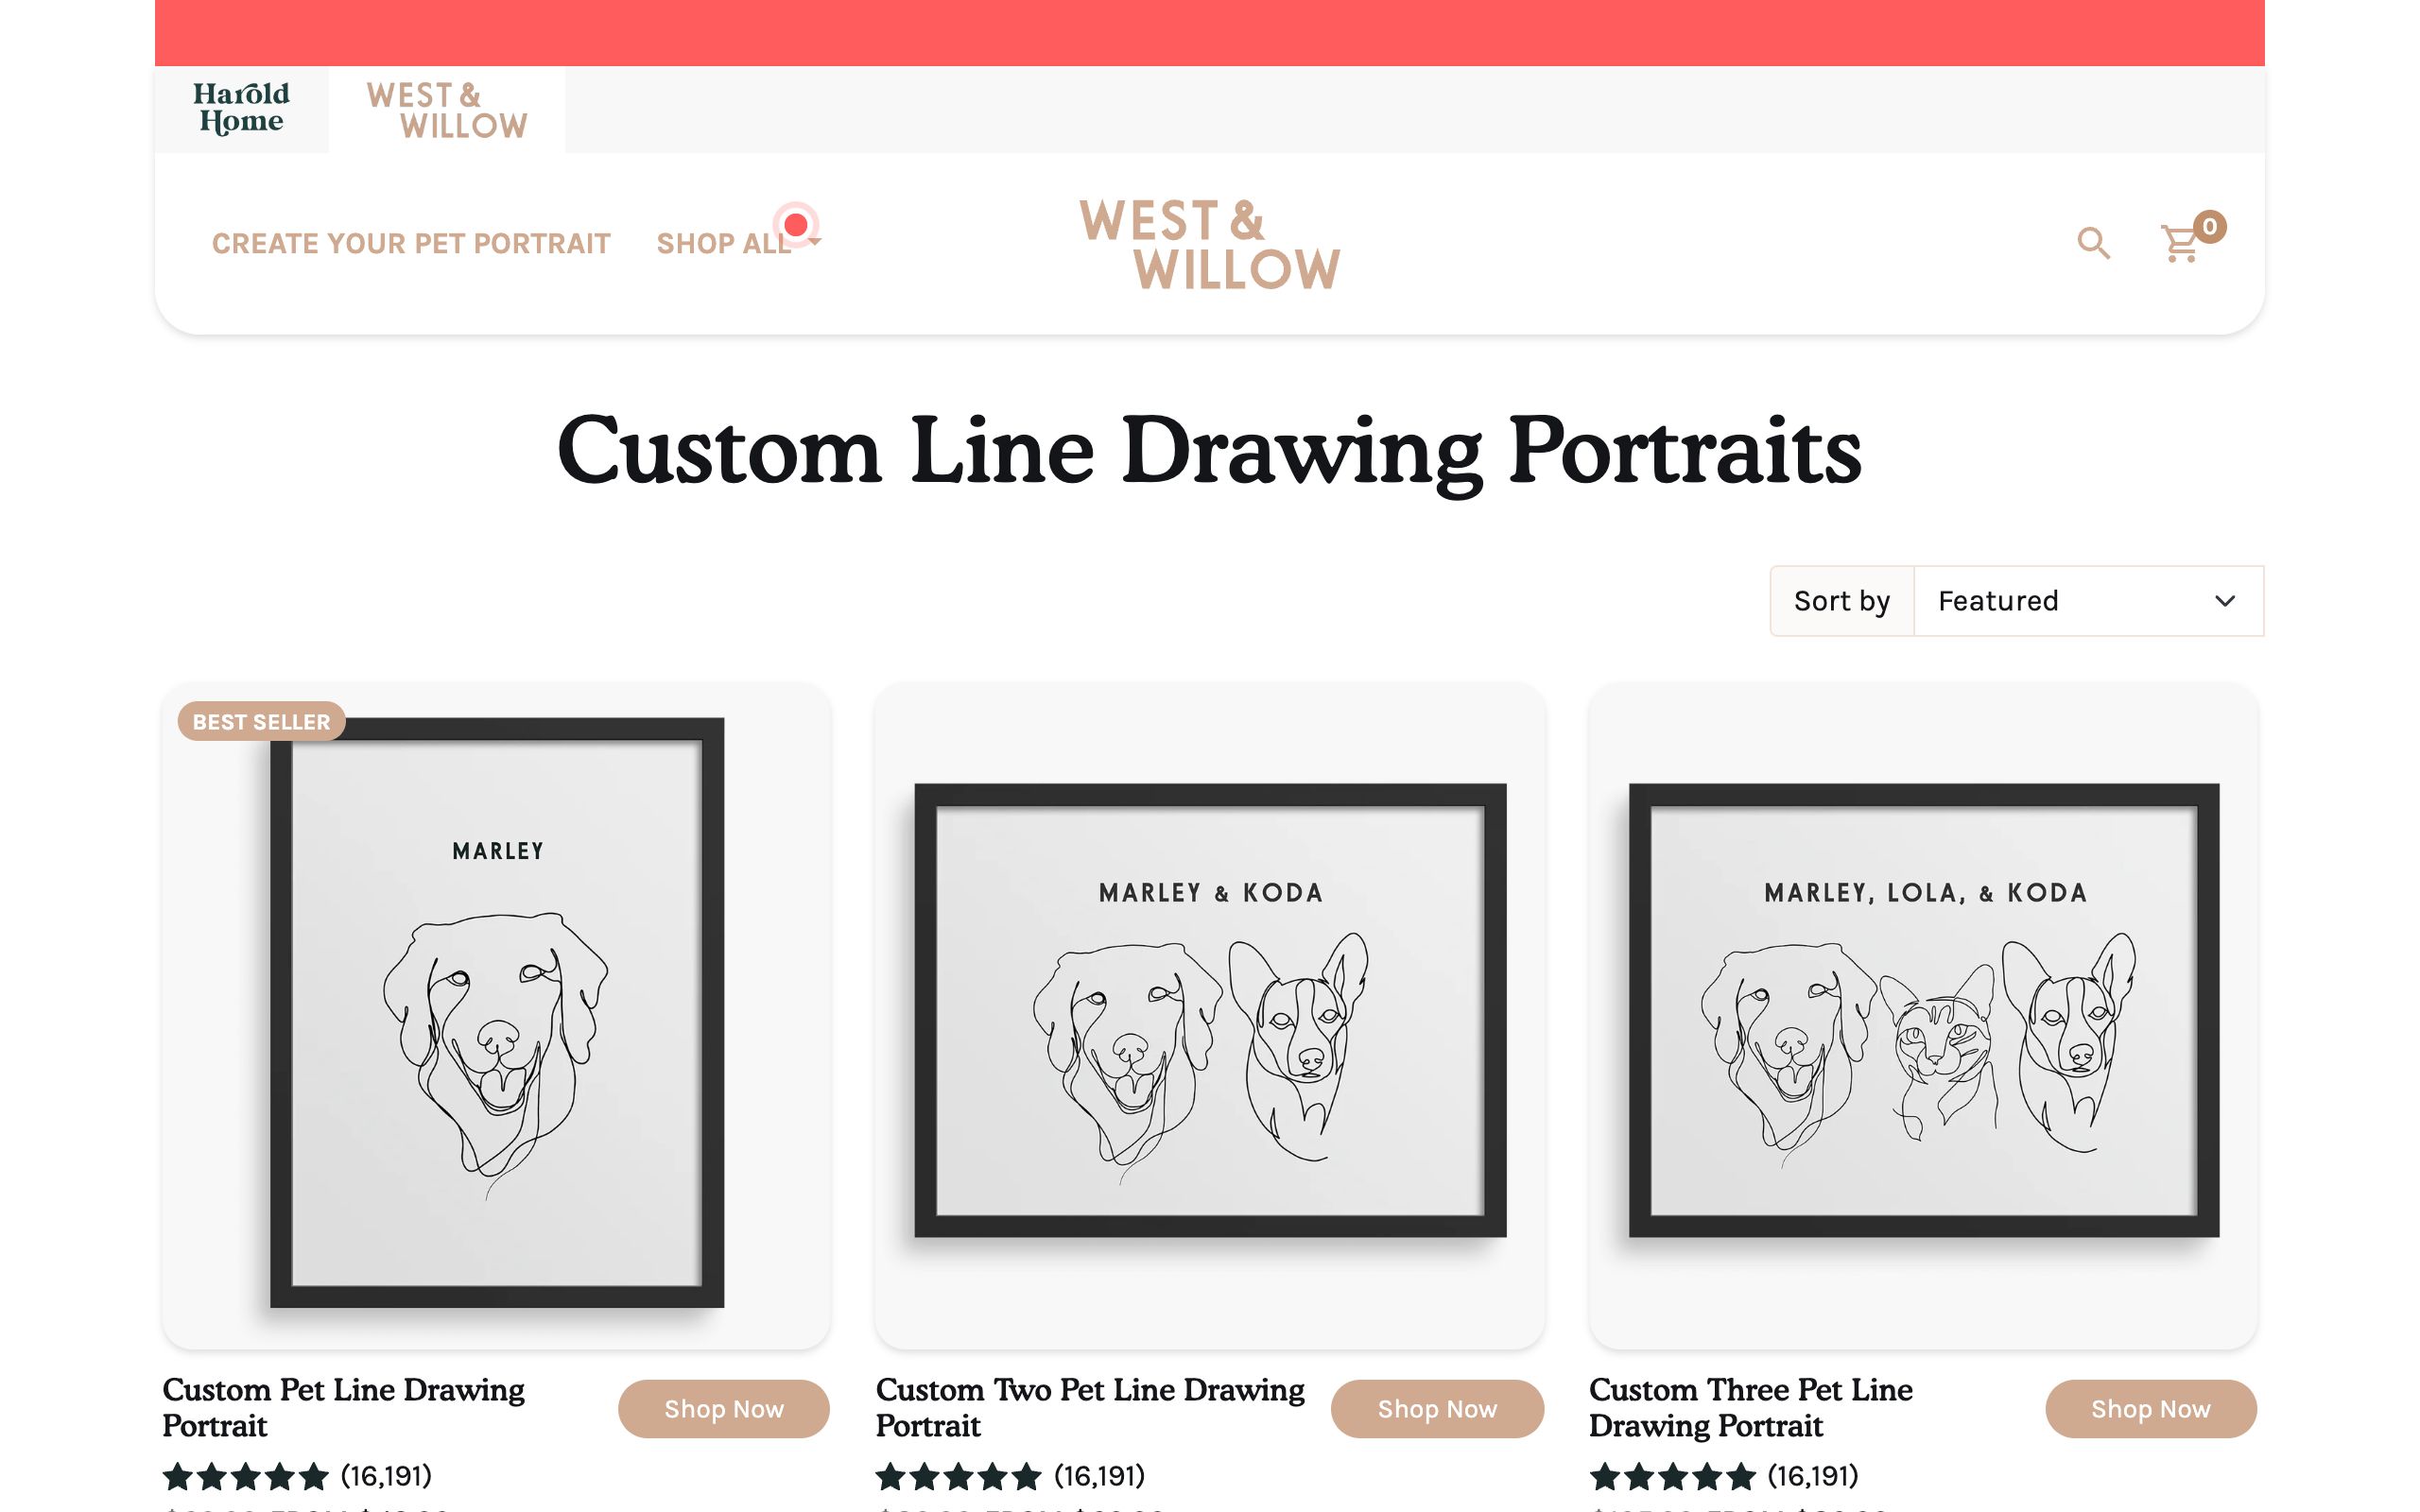Open the search magnifier icon
Image resolution: width=2420 pixels, height=1512 pixels.
point(2092,243)
